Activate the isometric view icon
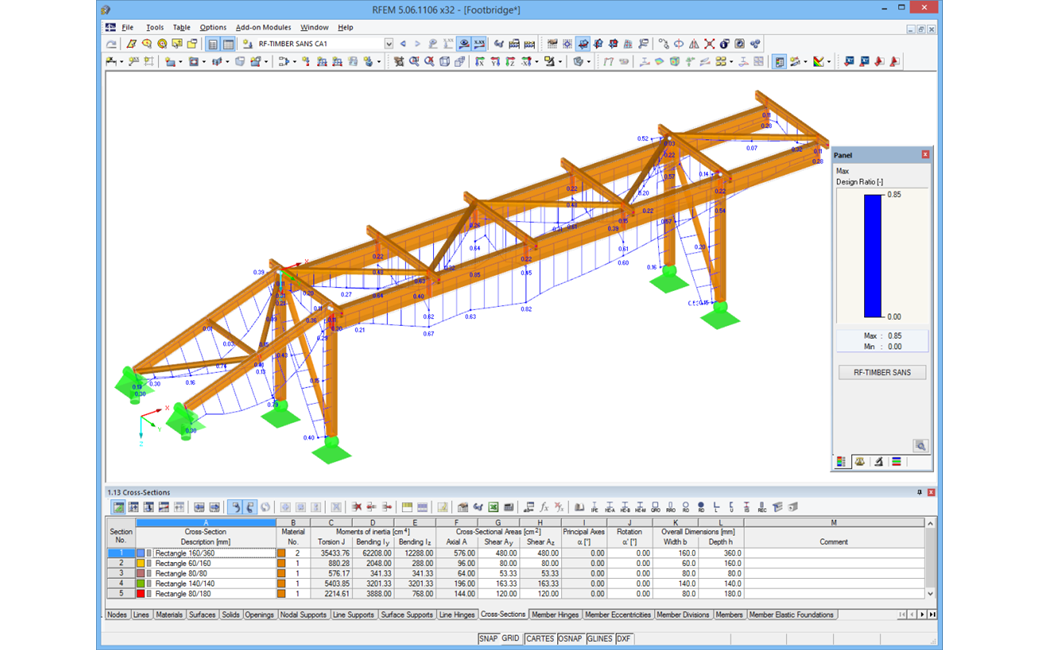This screenshot has height=650, width=1040. pos(444,63)
